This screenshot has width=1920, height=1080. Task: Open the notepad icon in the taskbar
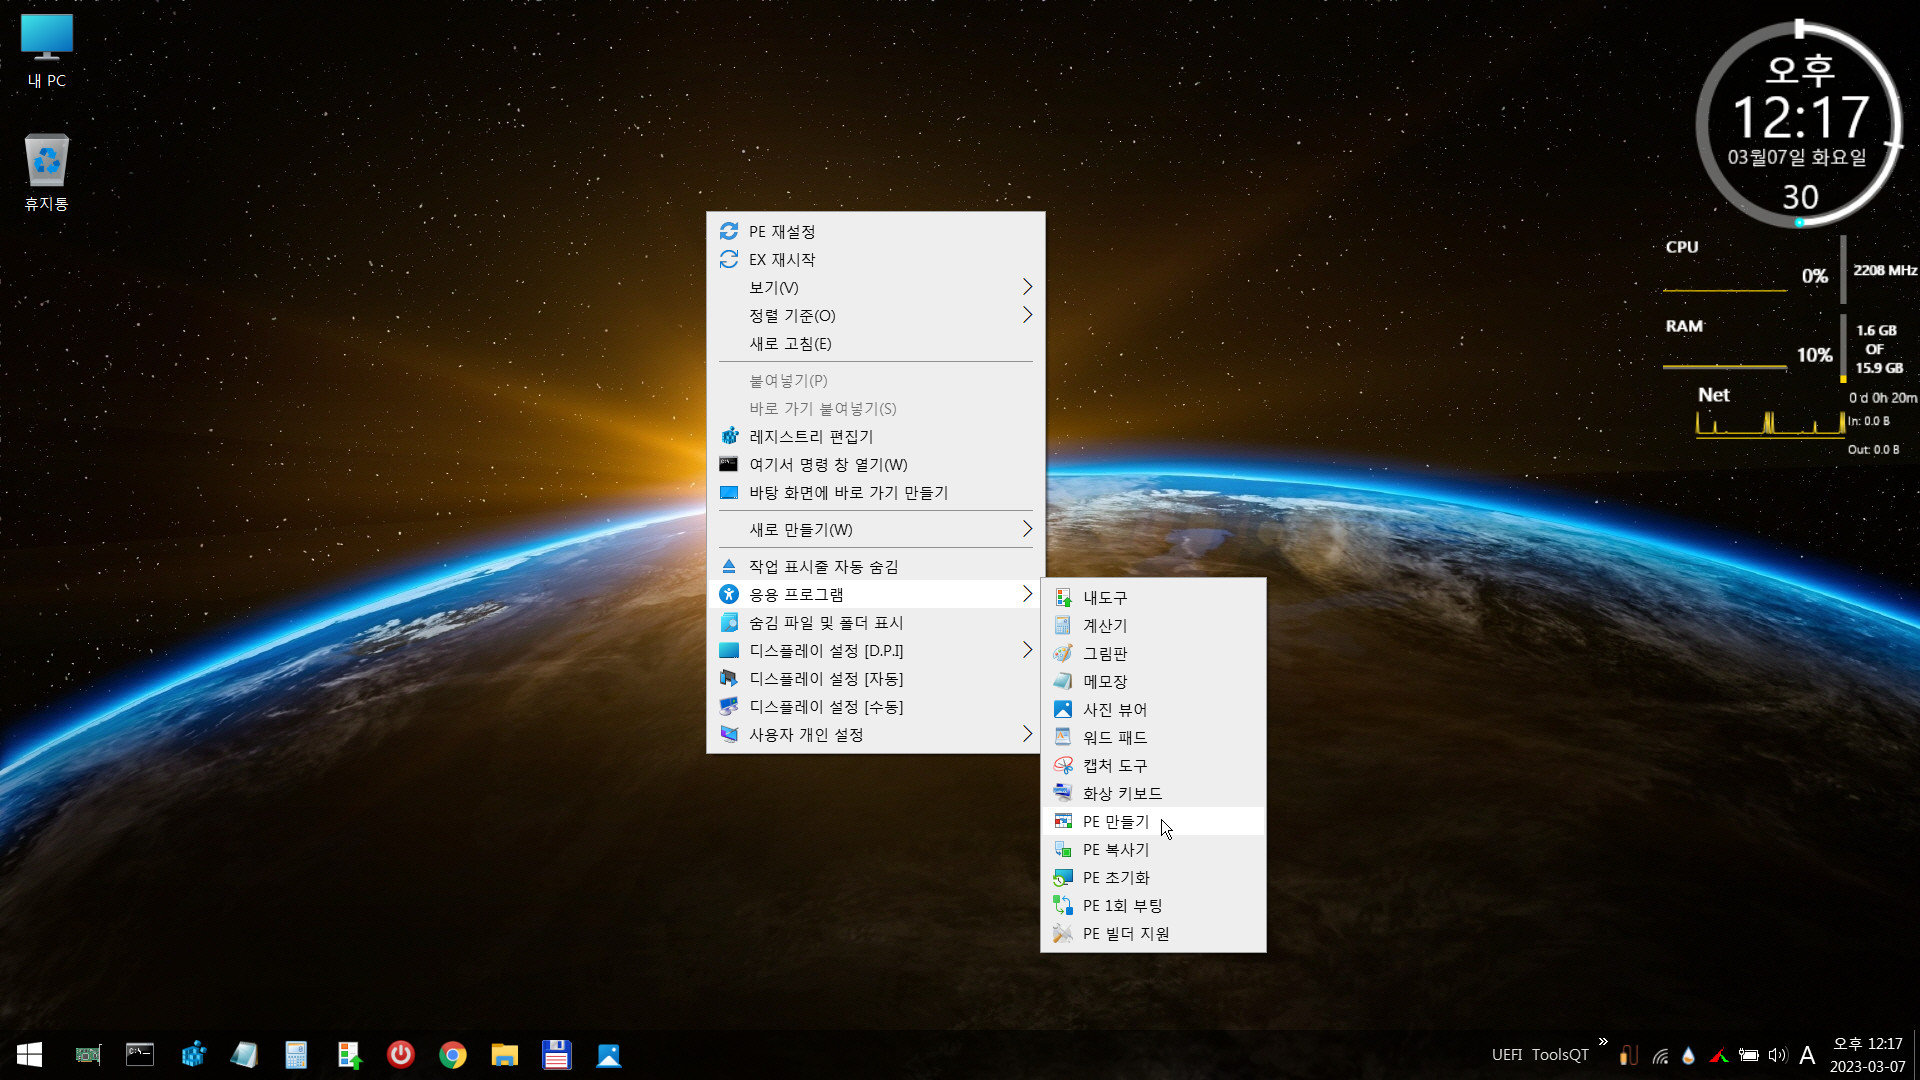point(244,1055)
